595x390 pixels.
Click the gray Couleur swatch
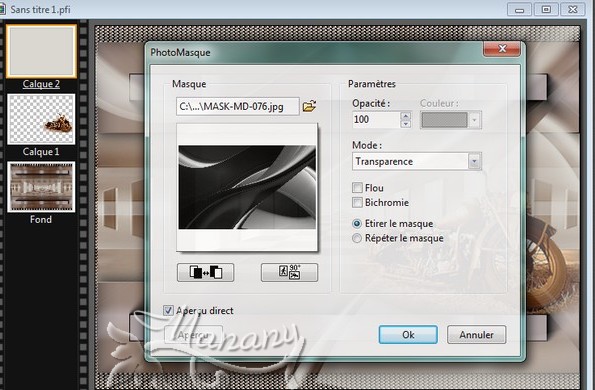(x=444, y=120)
